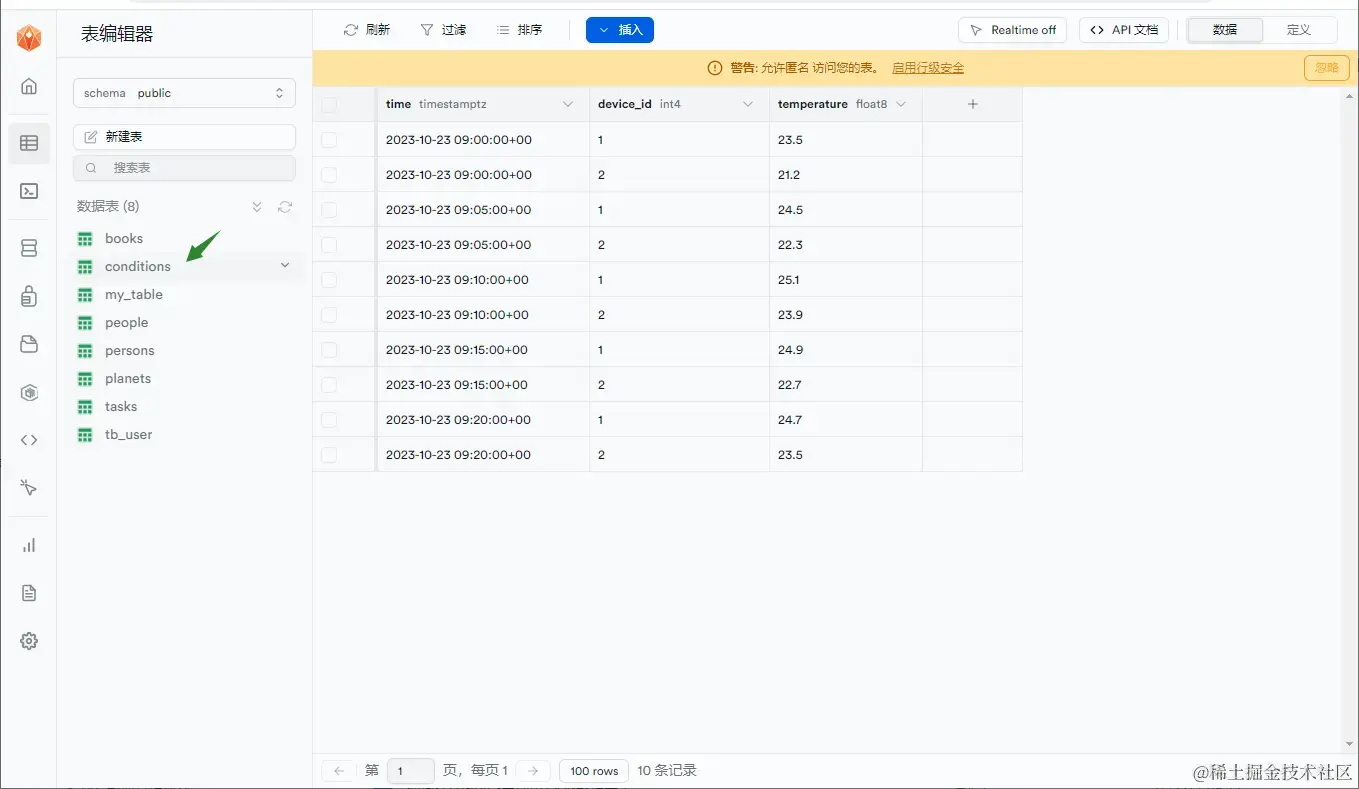The width and height of the screenshot is (1359, 789).
Task: Check row with temperature 22.3
Action: pos(329,245)
